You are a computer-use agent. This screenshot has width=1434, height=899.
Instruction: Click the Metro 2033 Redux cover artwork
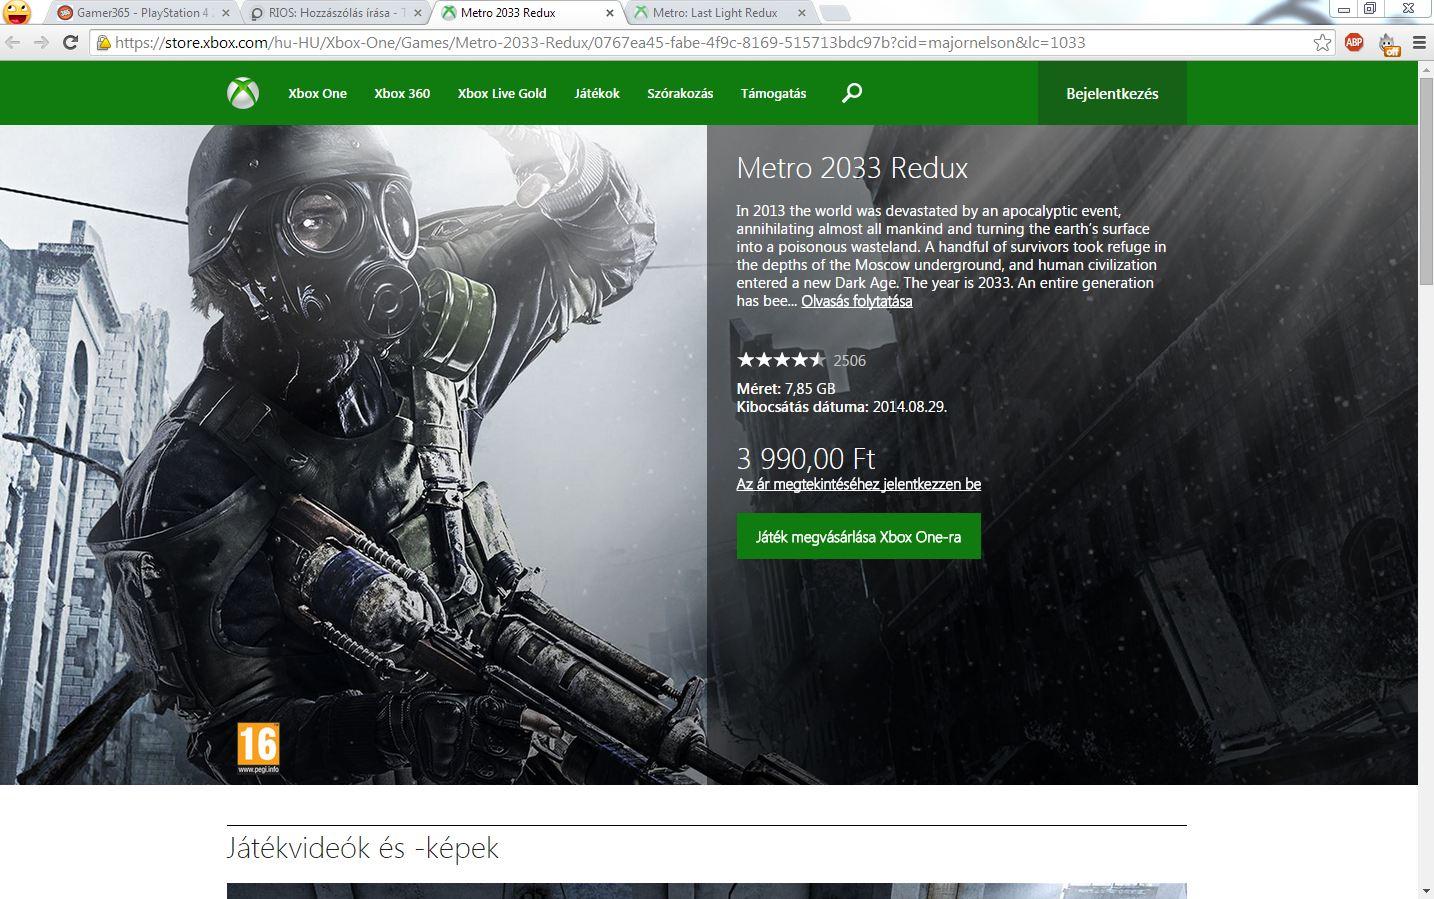pyautogui.click(x=353, y=455)
